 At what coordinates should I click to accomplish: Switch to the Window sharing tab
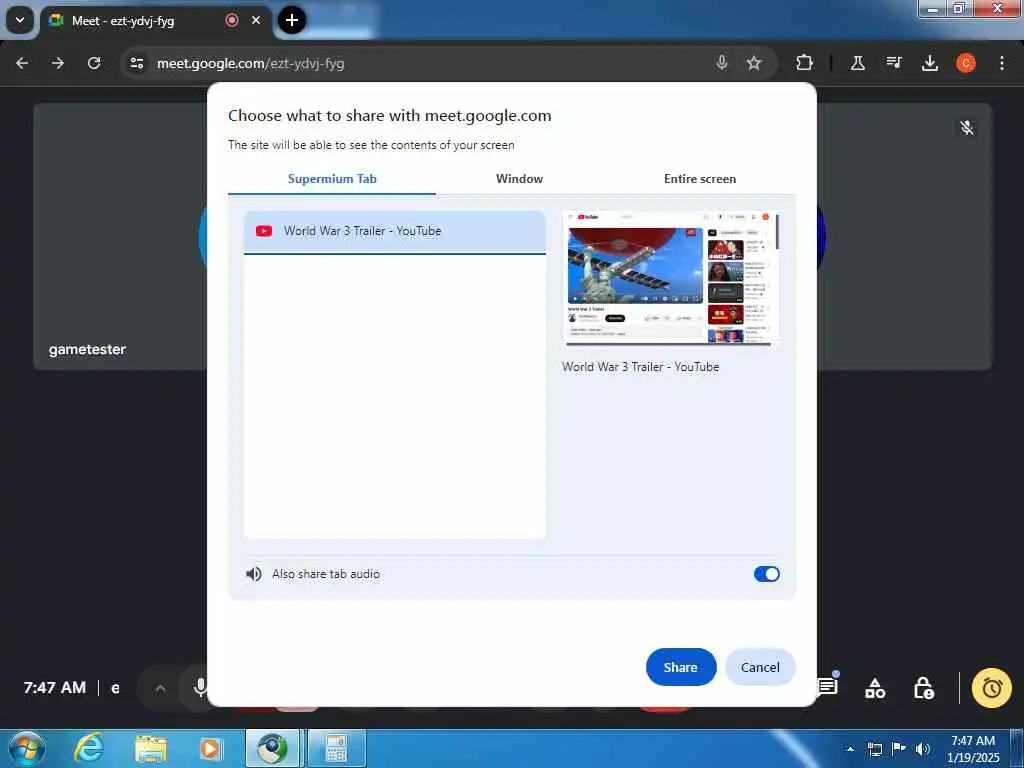point(519,179)
